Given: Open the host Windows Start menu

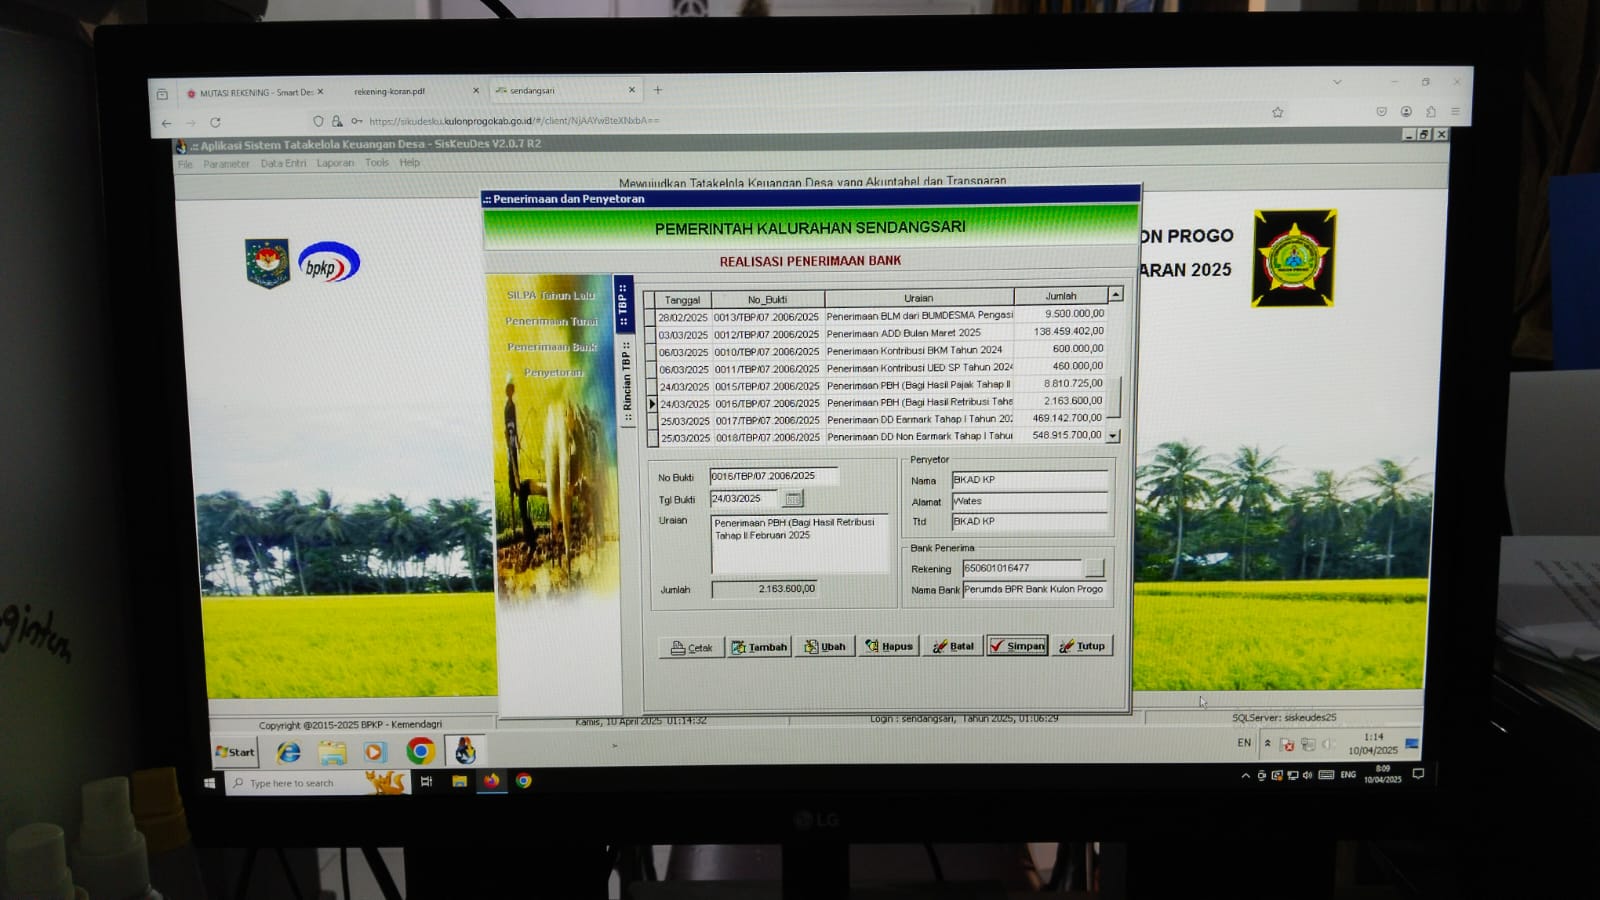Looking at the screenshot, I should 210,783.
